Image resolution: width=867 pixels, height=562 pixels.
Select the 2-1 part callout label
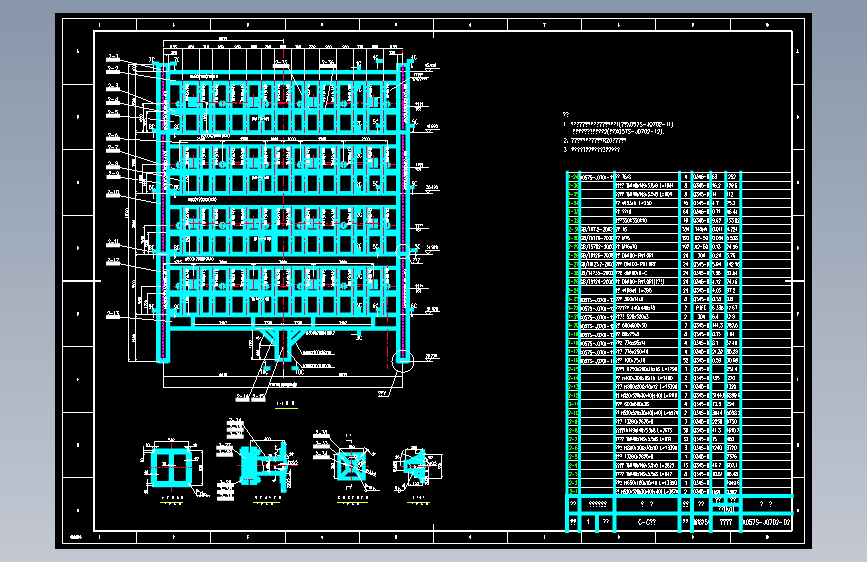(x=113, y=57)
